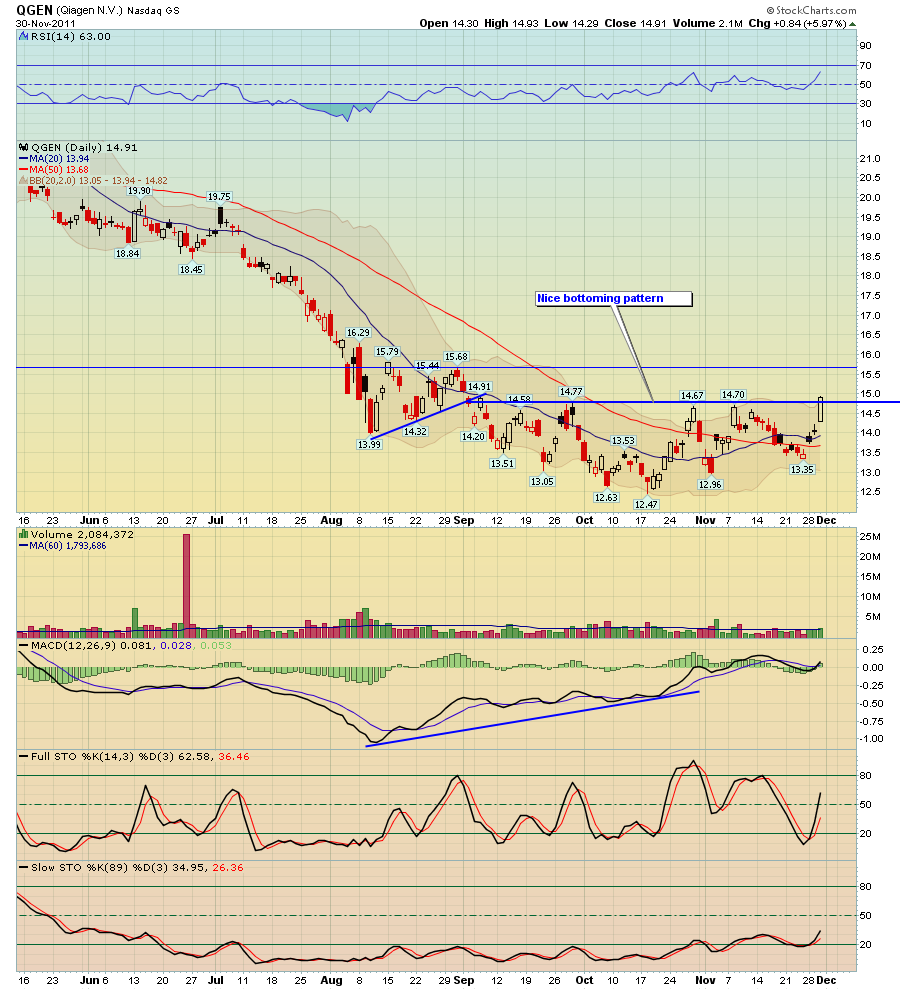
Task: Click the 14.70 price high label
Action: 733,395
